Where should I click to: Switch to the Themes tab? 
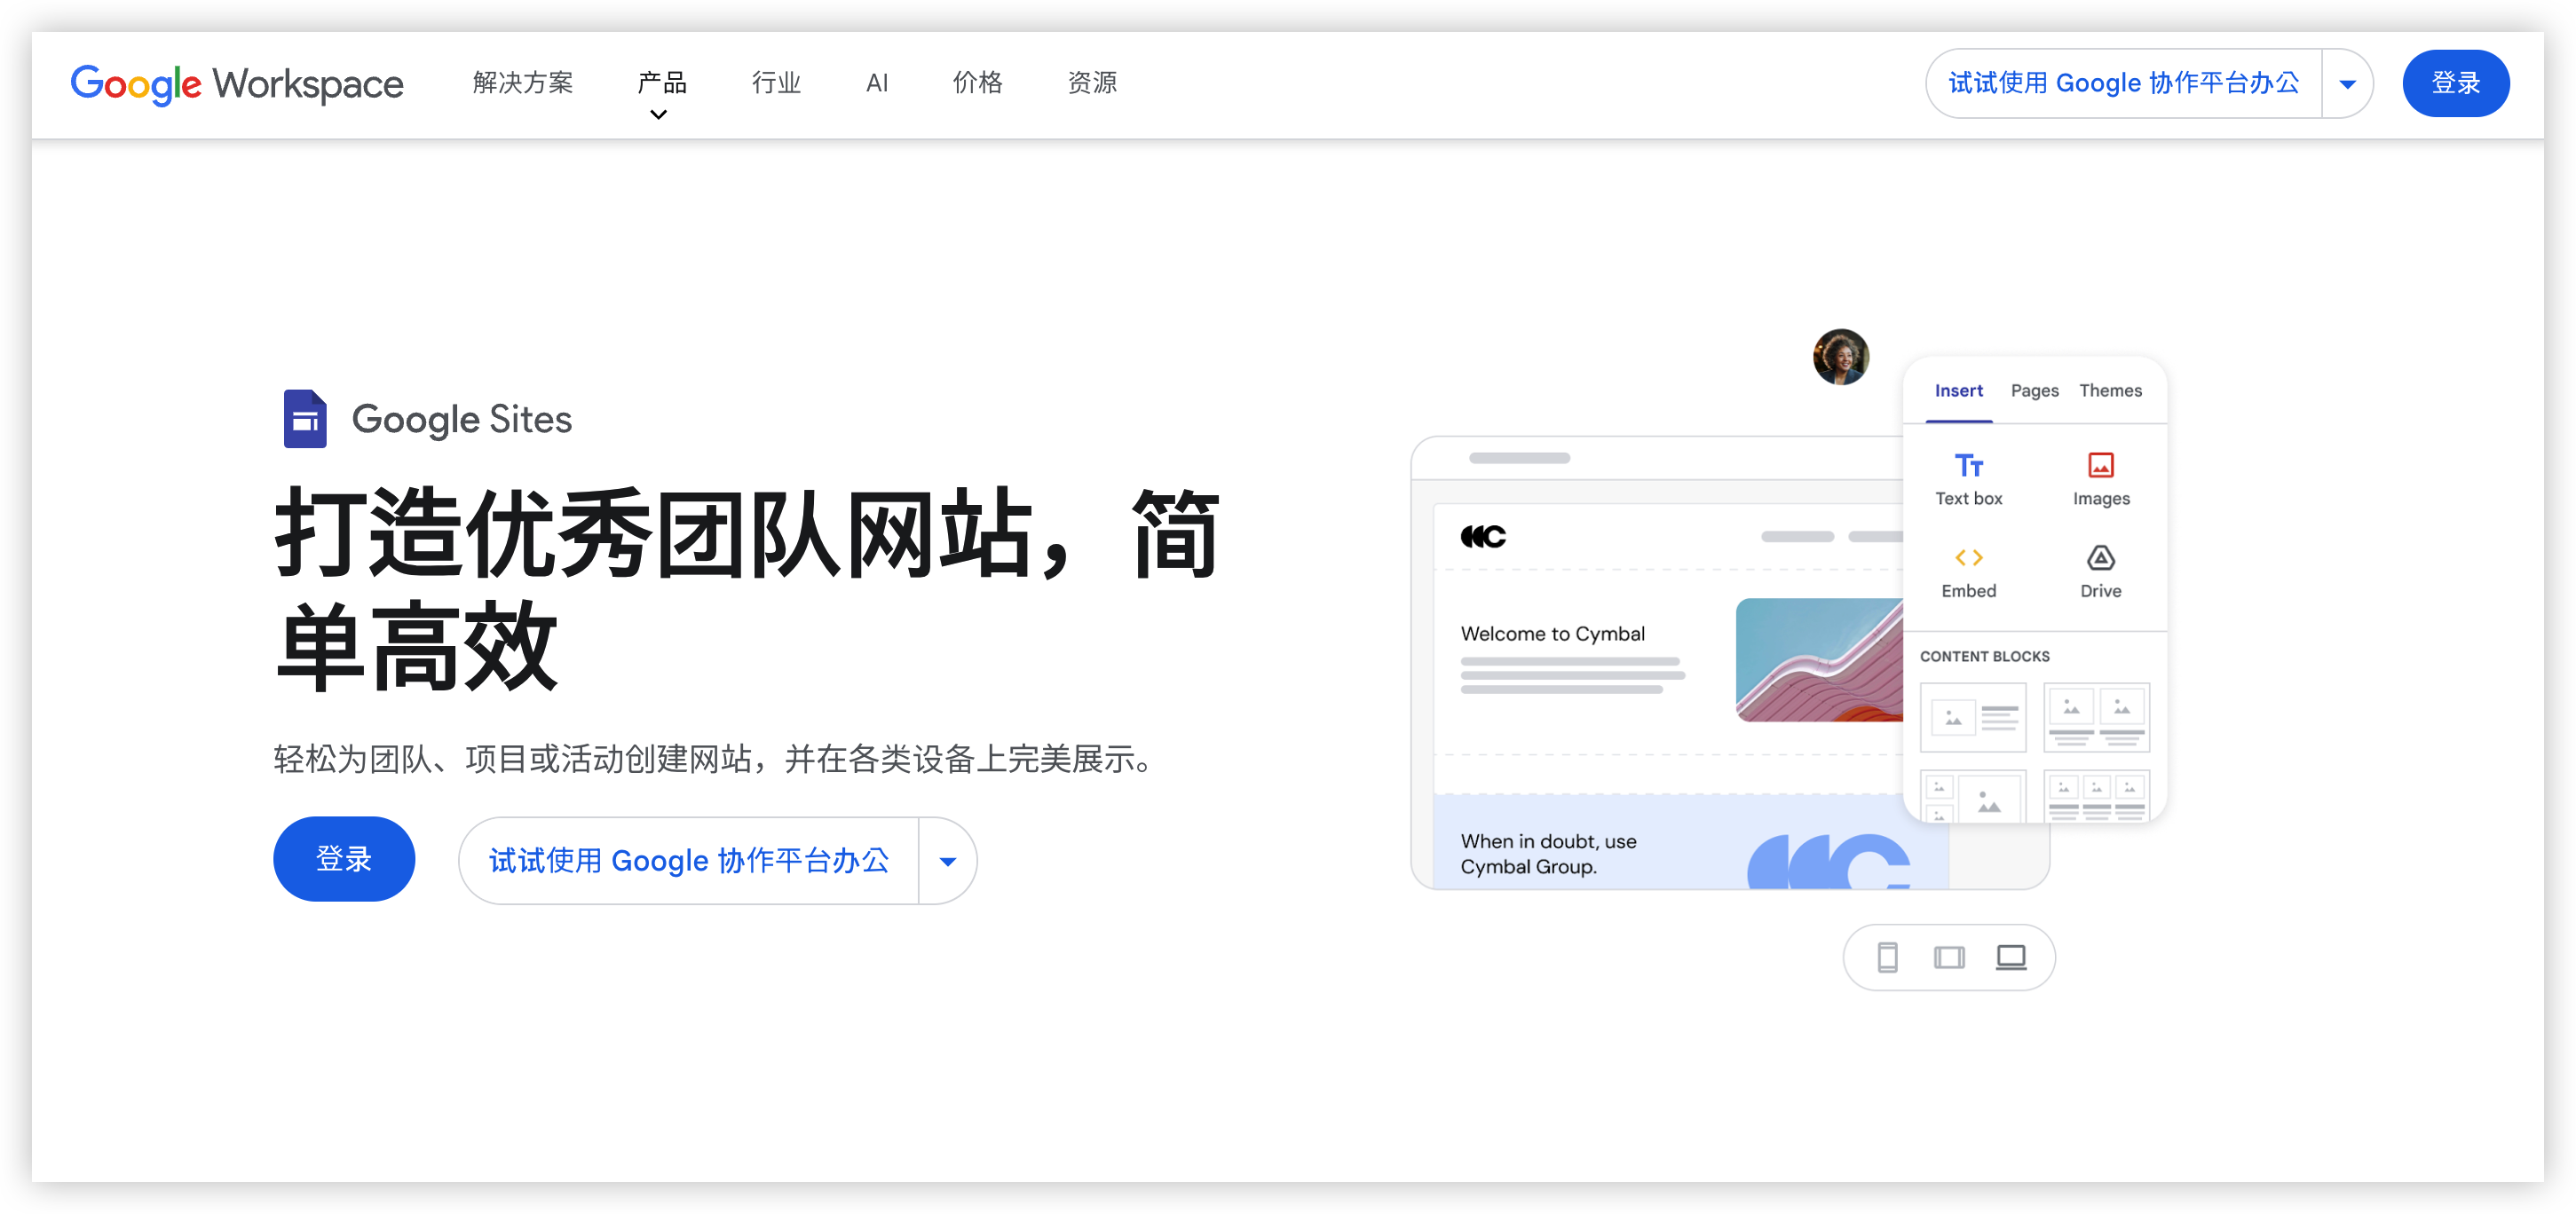point(2110,390)
